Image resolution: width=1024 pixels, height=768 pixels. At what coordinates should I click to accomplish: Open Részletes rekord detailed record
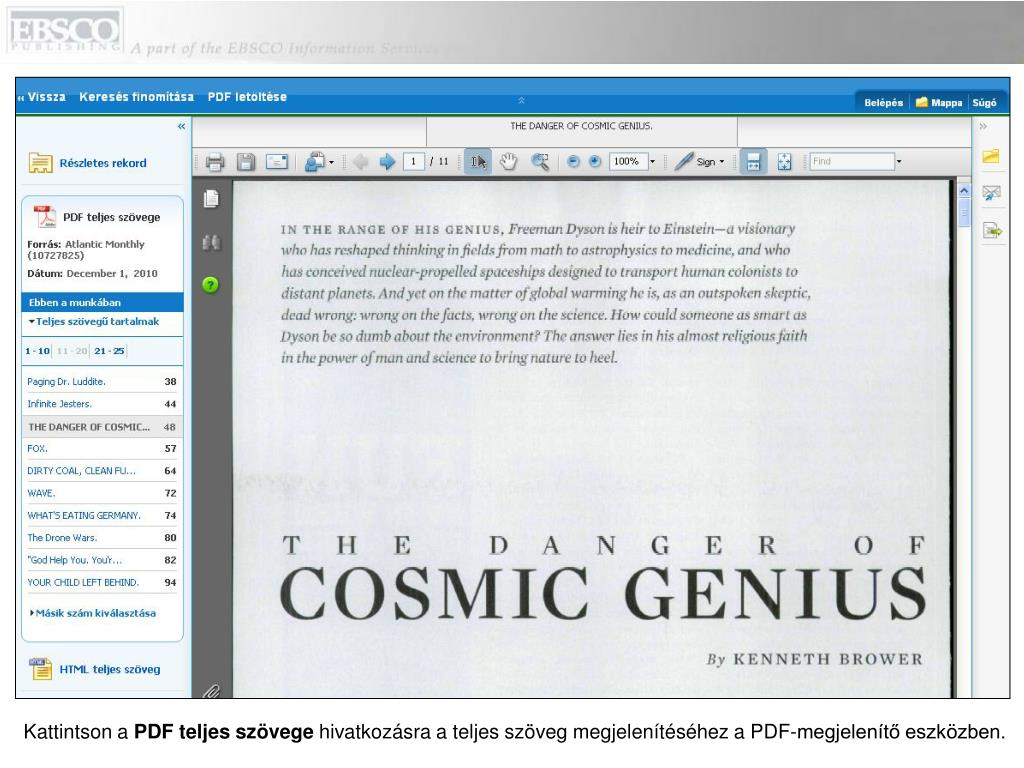pyautogui.click(x=103, y=163)
